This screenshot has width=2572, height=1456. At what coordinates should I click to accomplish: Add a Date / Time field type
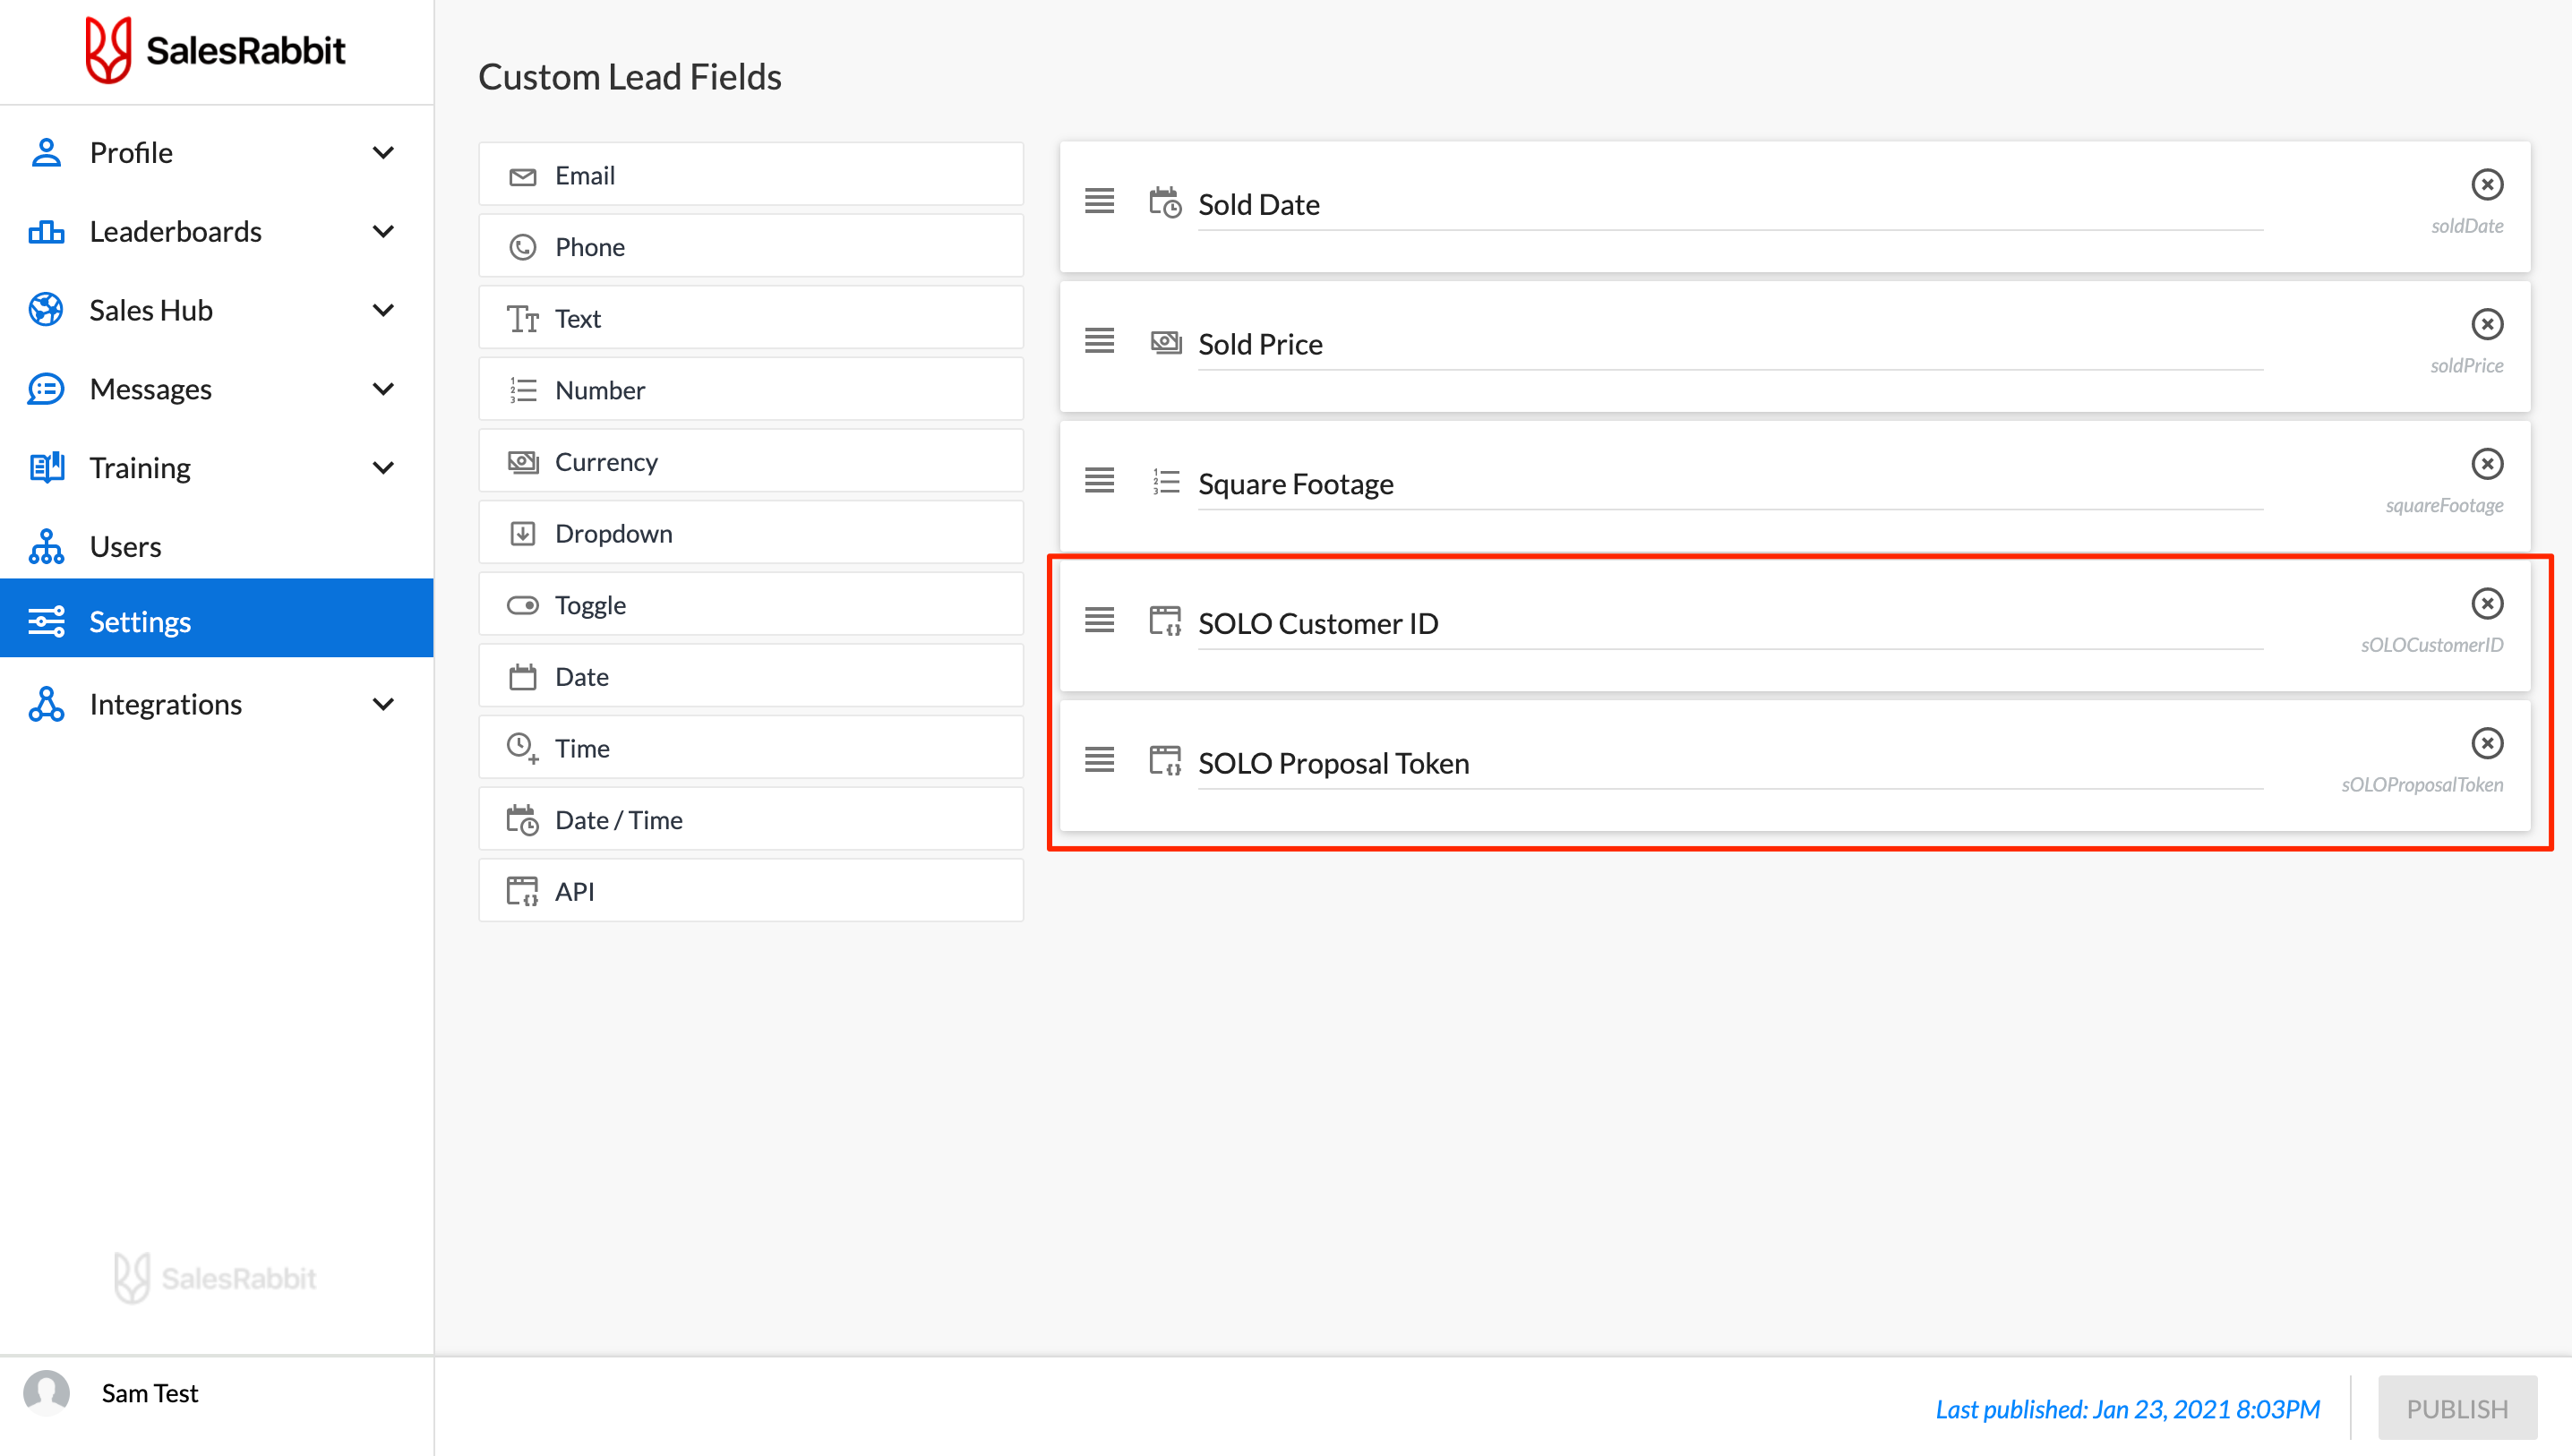pos(751,819)
